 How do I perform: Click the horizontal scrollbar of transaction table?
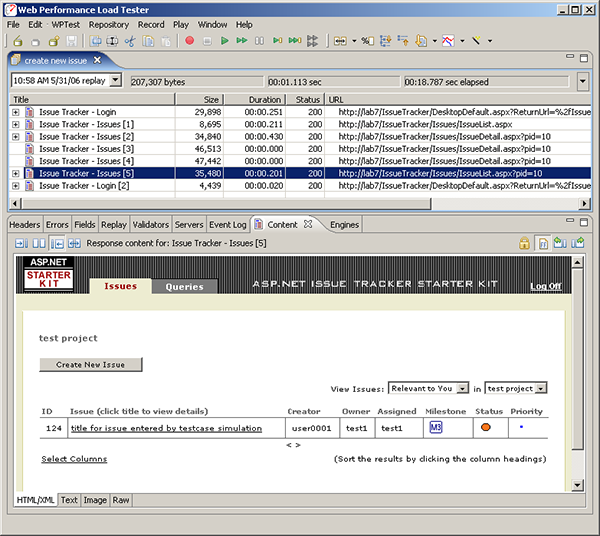[x=226, y=204]
